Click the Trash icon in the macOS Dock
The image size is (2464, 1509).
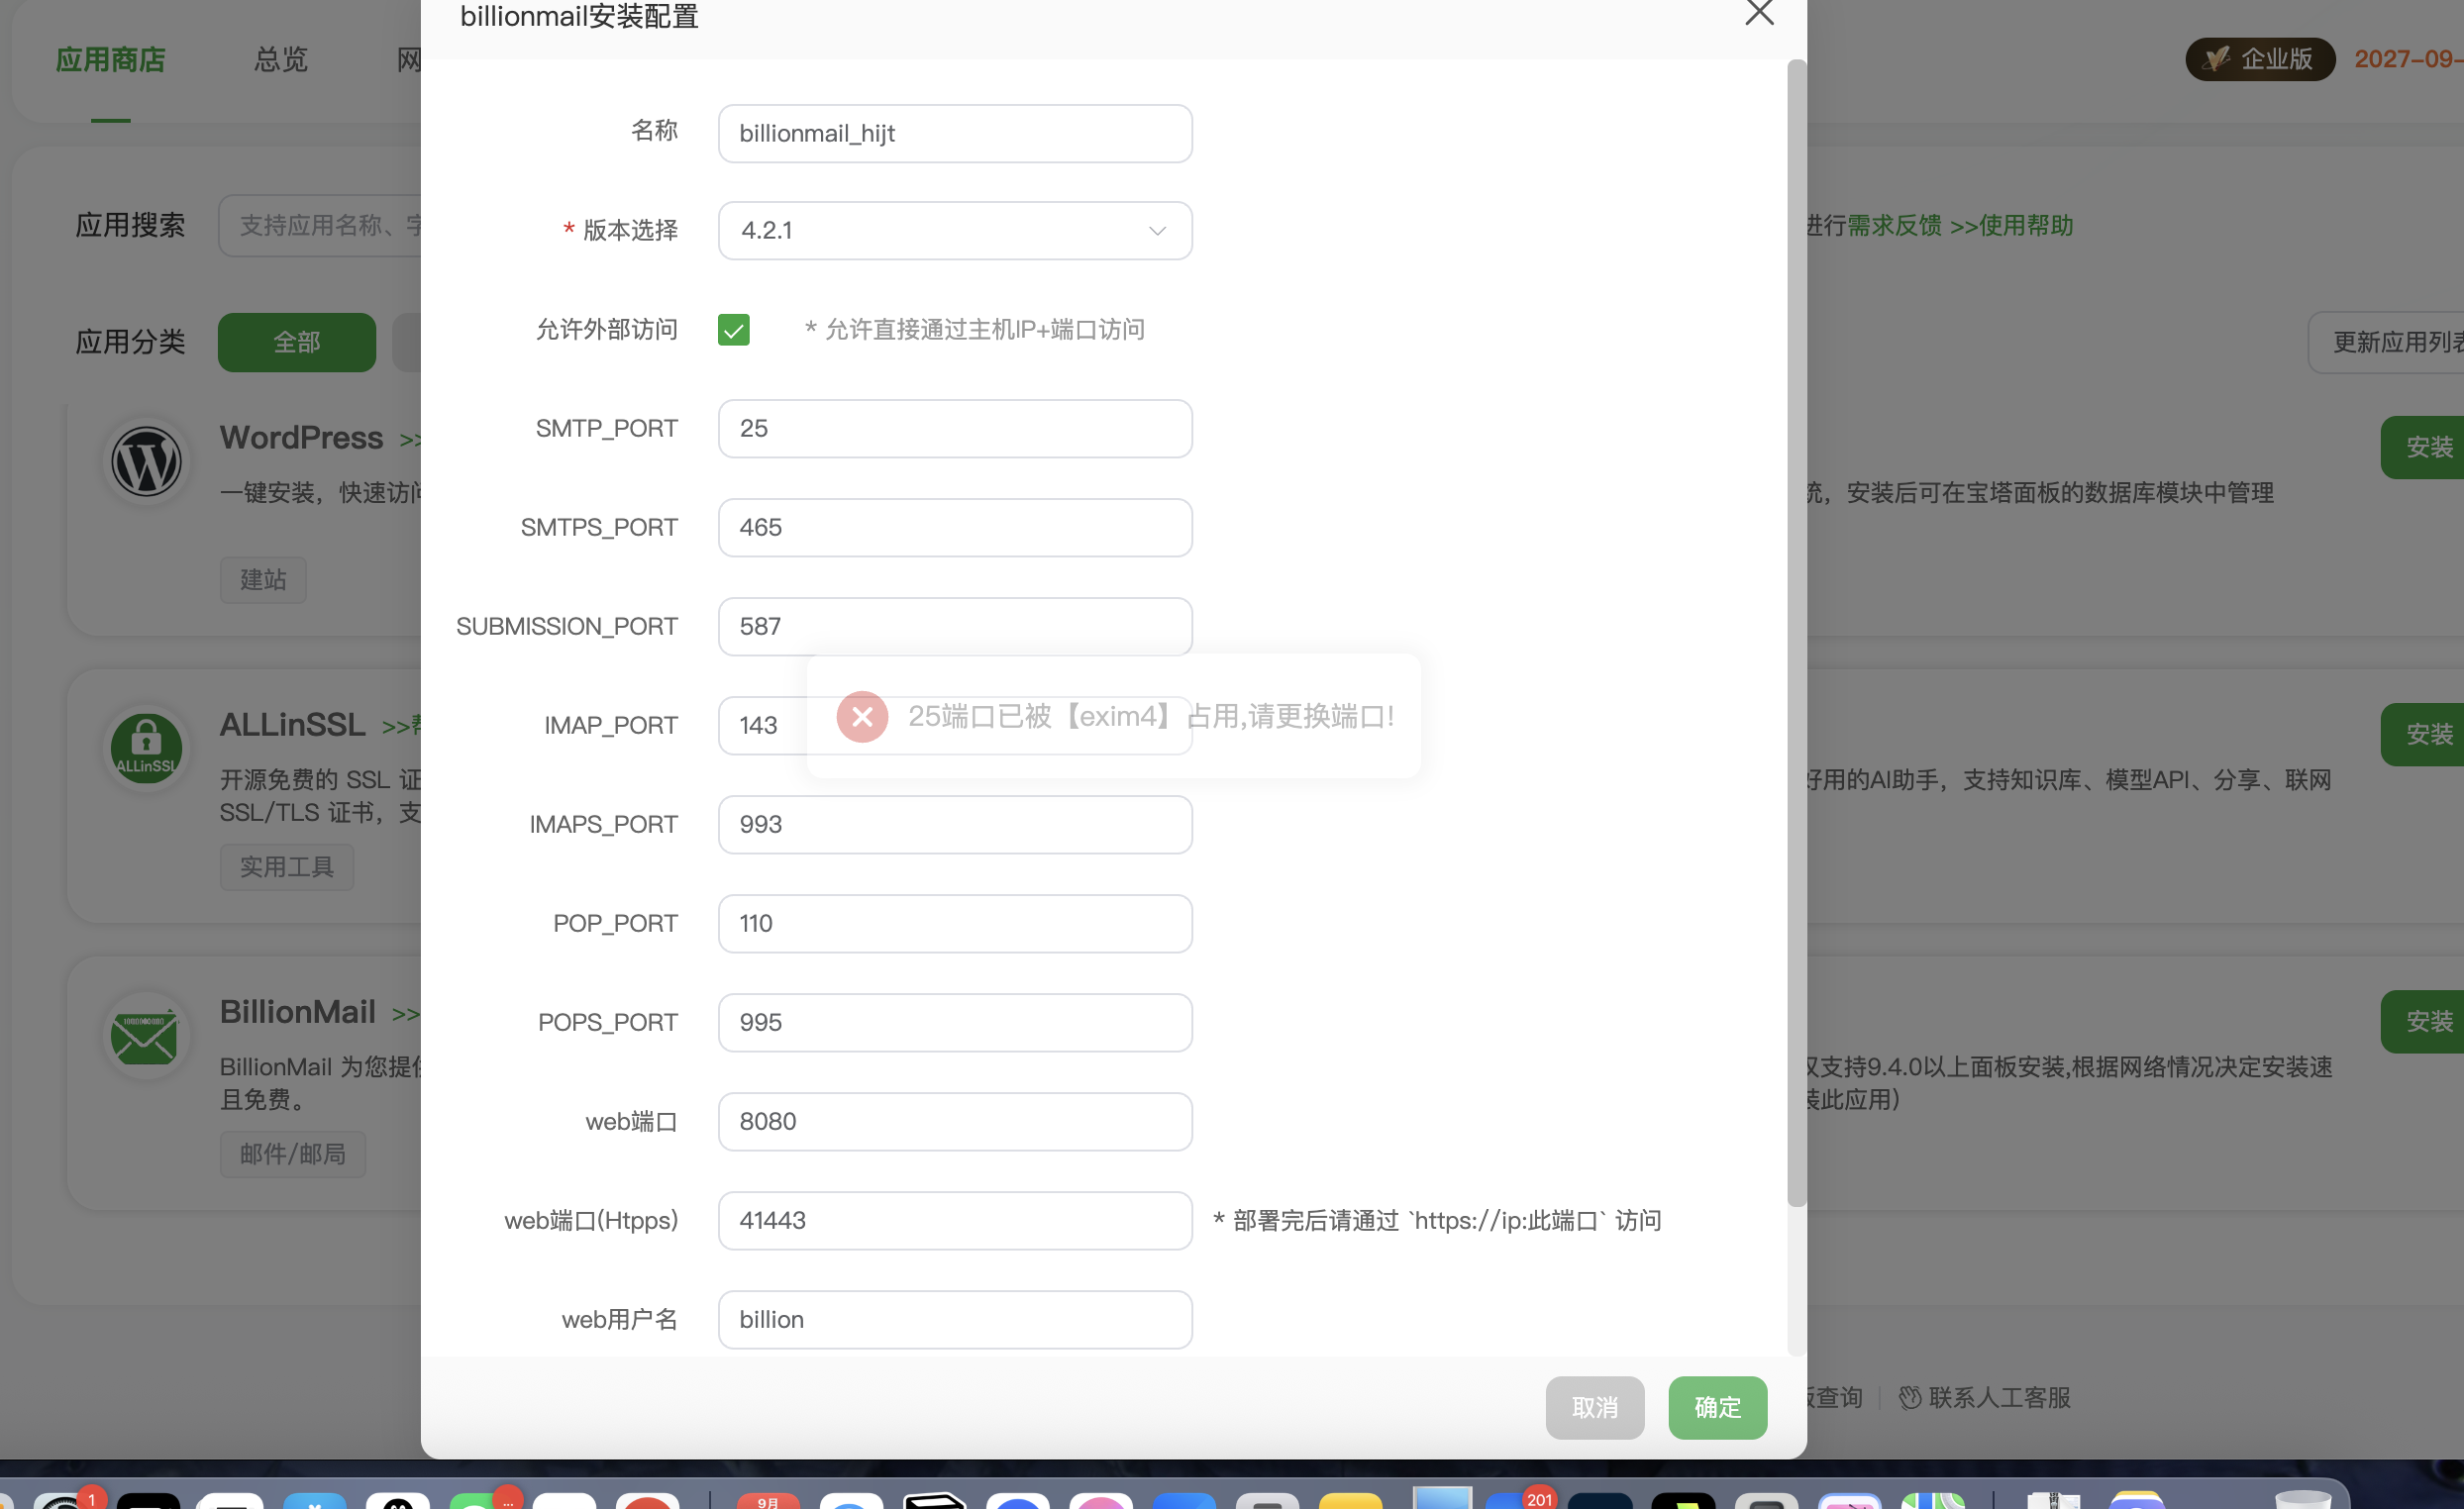coord(2303,1499)
